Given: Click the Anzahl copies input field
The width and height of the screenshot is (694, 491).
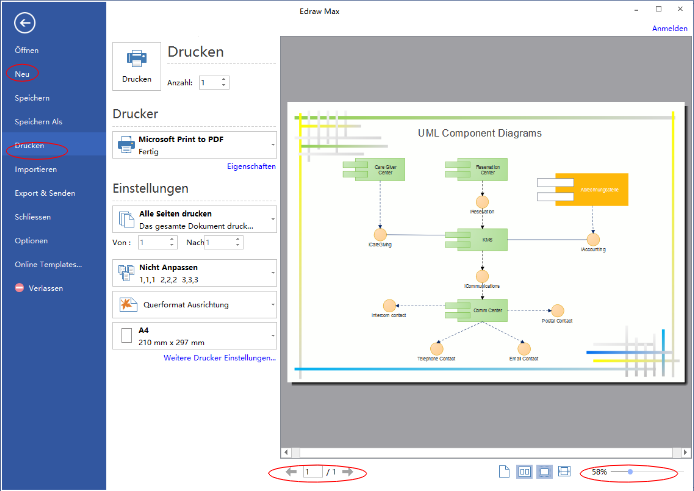Looking at the screenshot, I should pos(209,82).
